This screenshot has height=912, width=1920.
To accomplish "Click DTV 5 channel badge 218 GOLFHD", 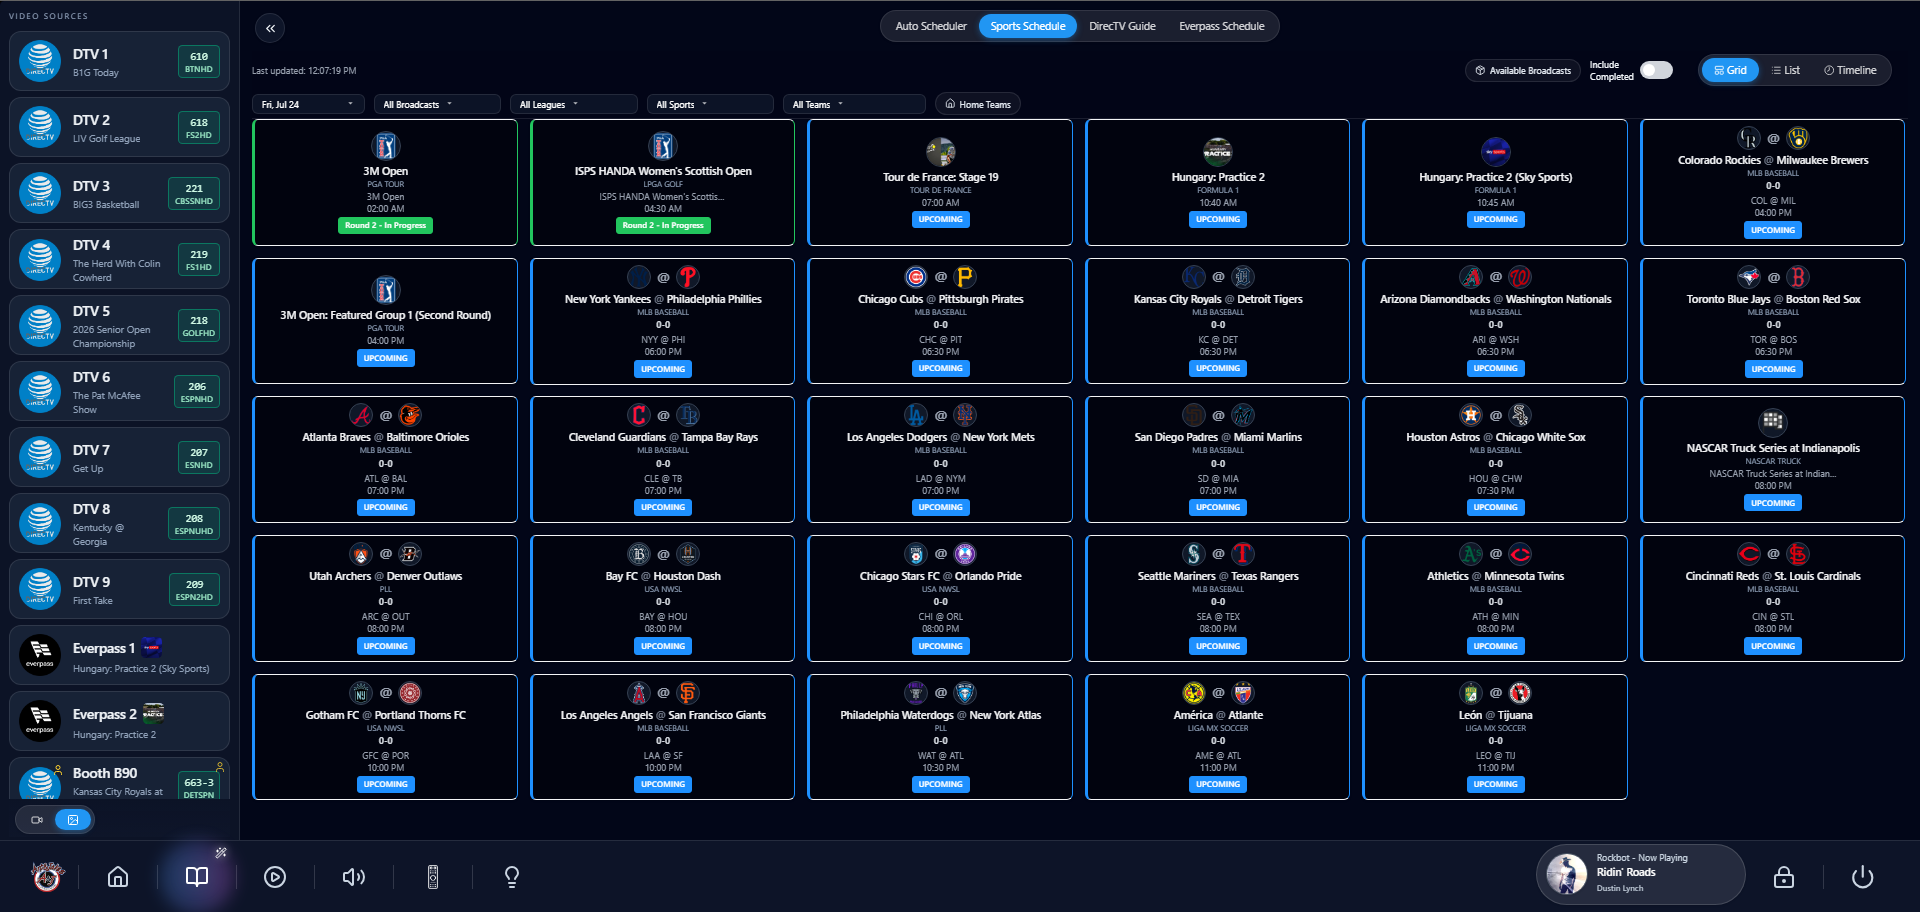I will (x=198, y=326).
